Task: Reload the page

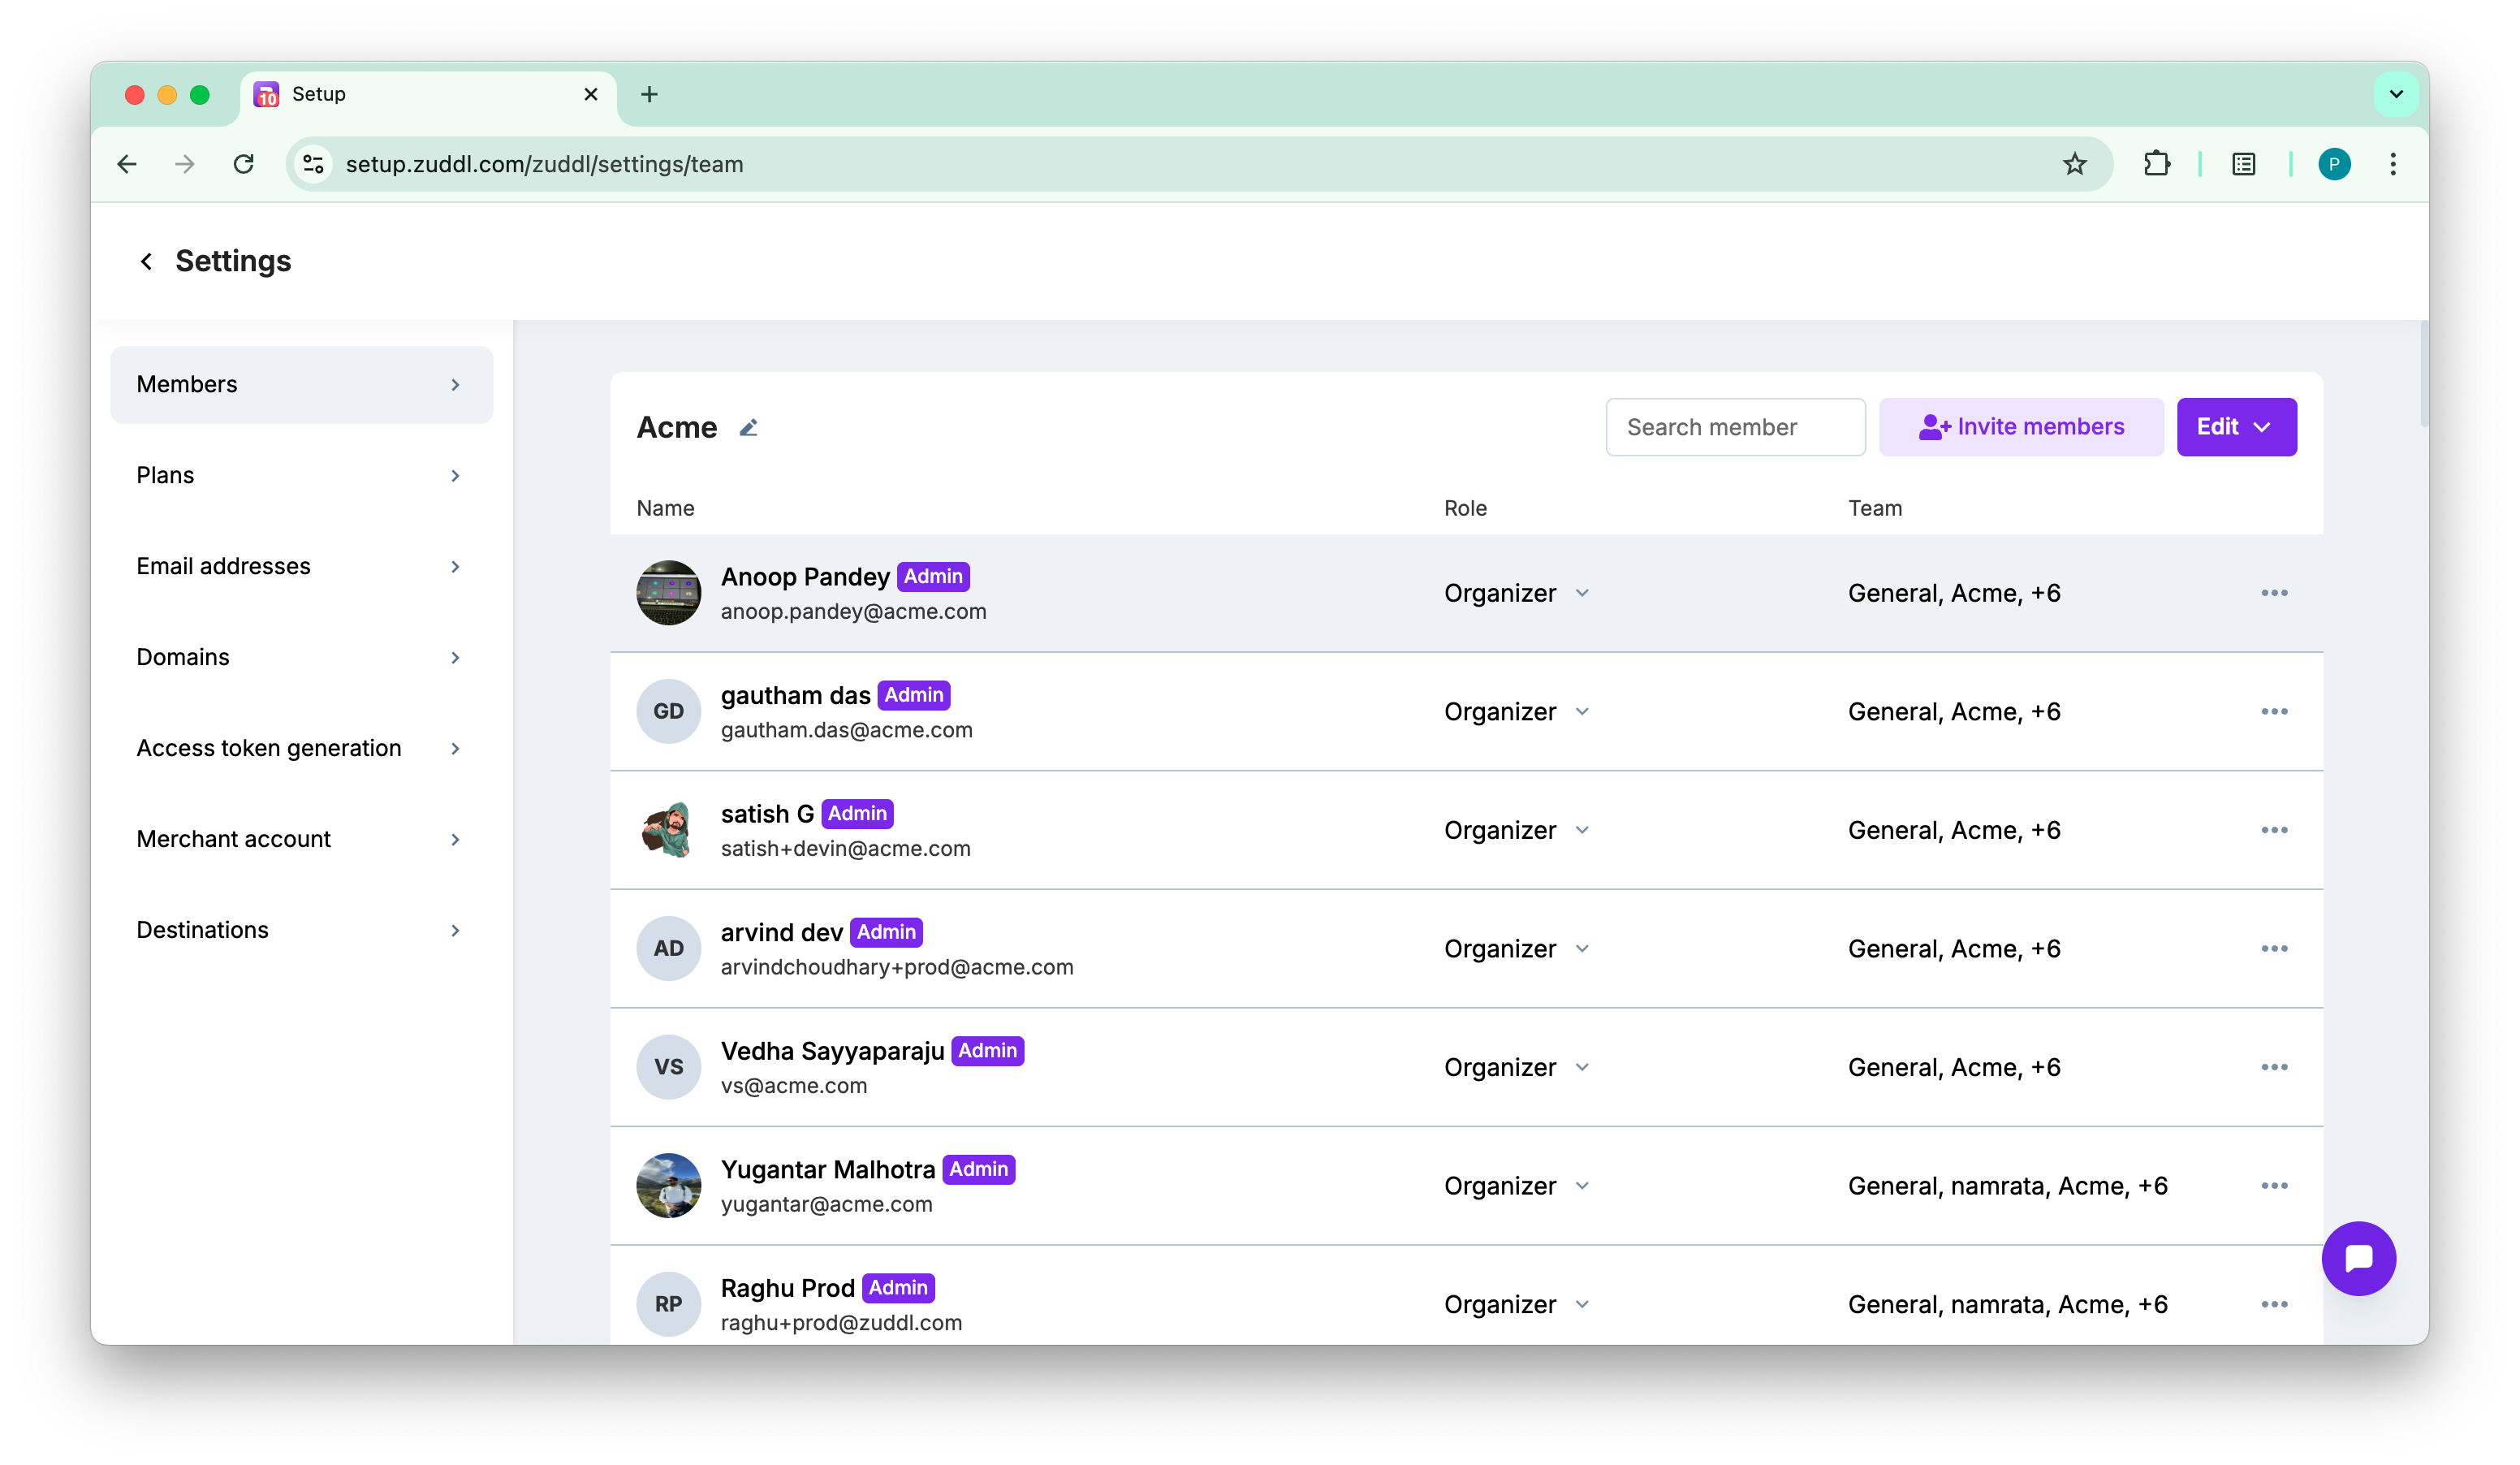Action: (243, 164)
